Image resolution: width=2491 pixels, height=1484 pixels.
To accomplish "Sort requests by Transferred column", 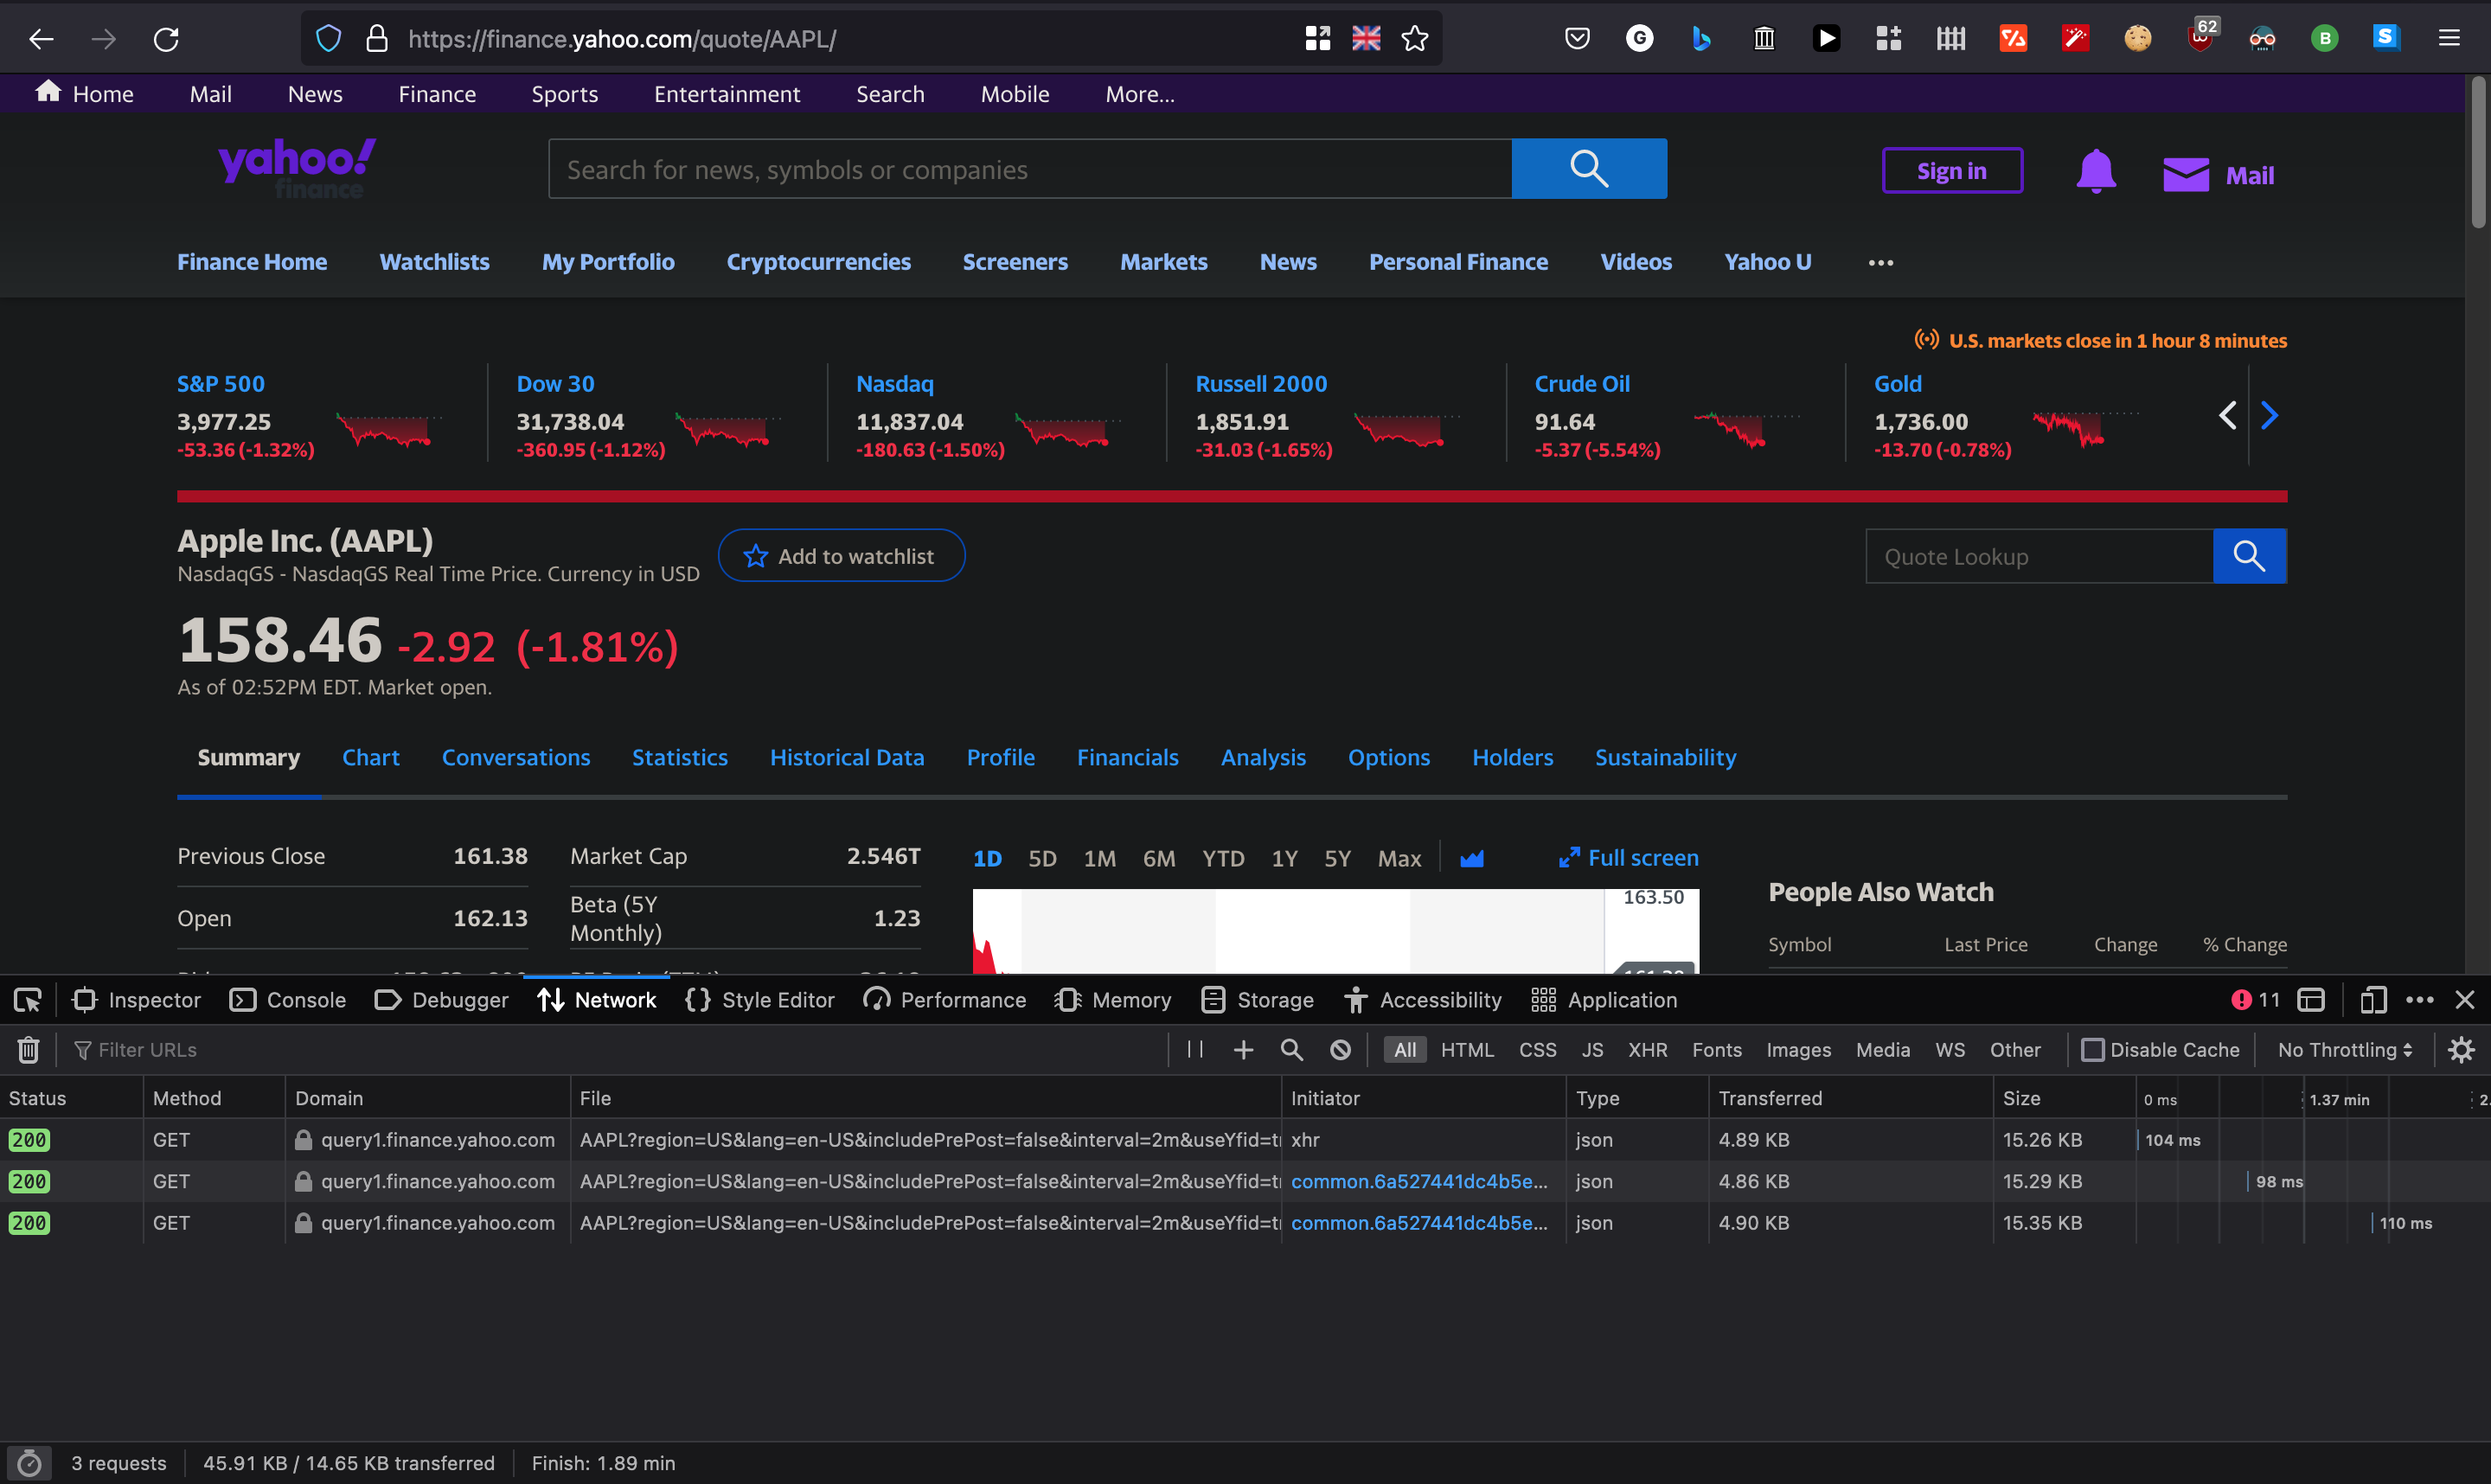I will click(x=1850, y=1098).
